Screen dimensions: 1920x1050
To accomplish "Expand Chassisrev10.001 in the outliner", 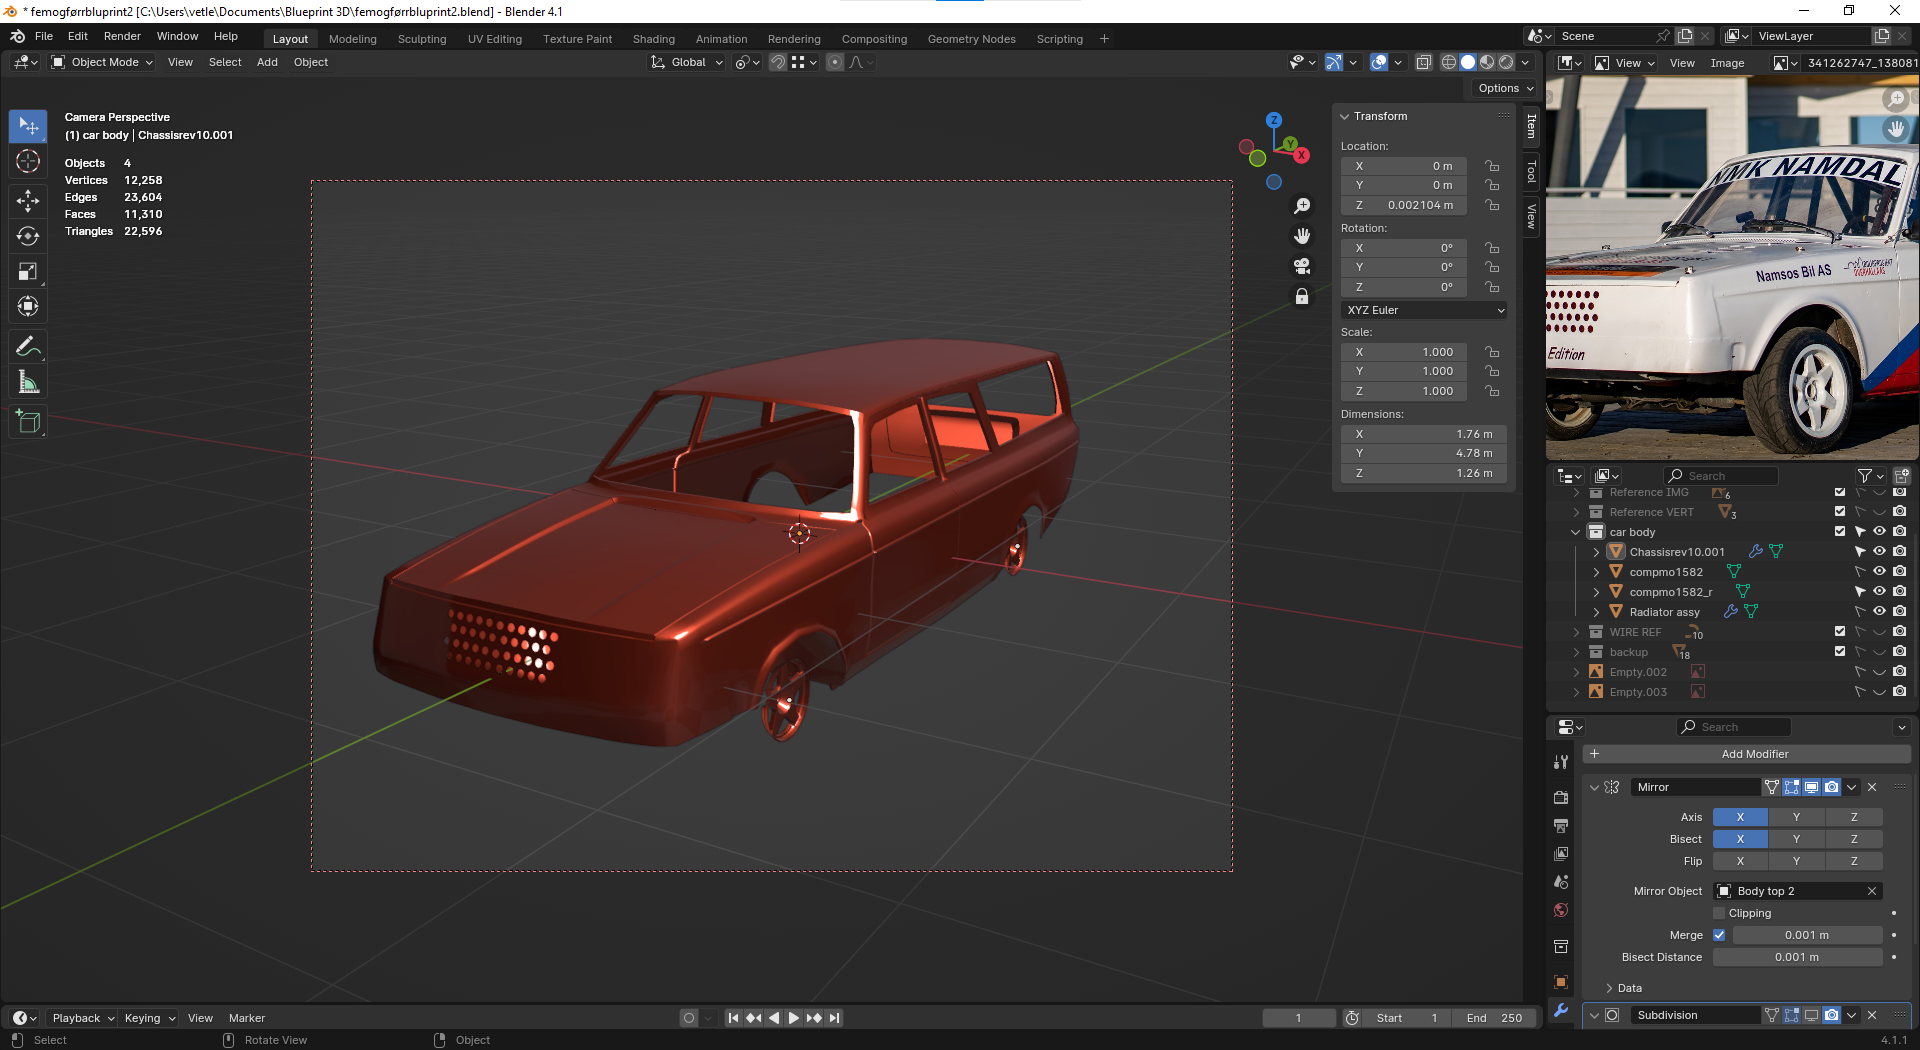I will click(x=1596, y=552).
